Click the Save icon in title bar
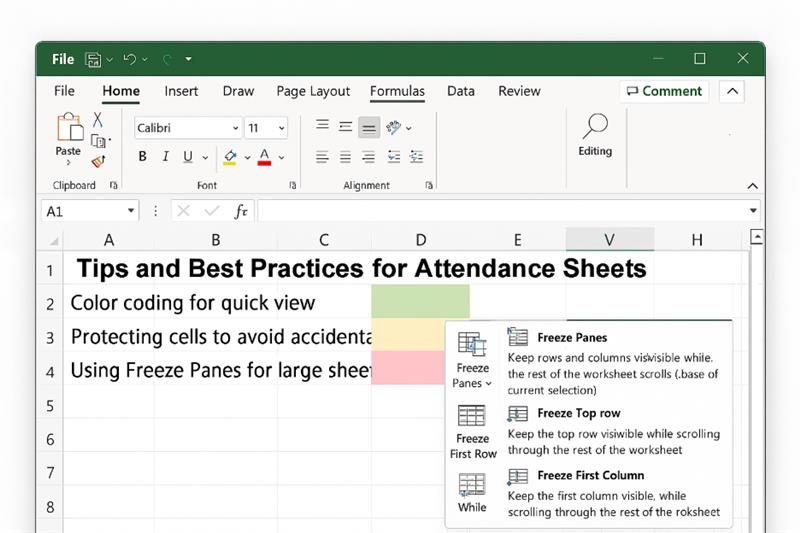This screenshot has width=800, height=533. click(x=93, y=59)
